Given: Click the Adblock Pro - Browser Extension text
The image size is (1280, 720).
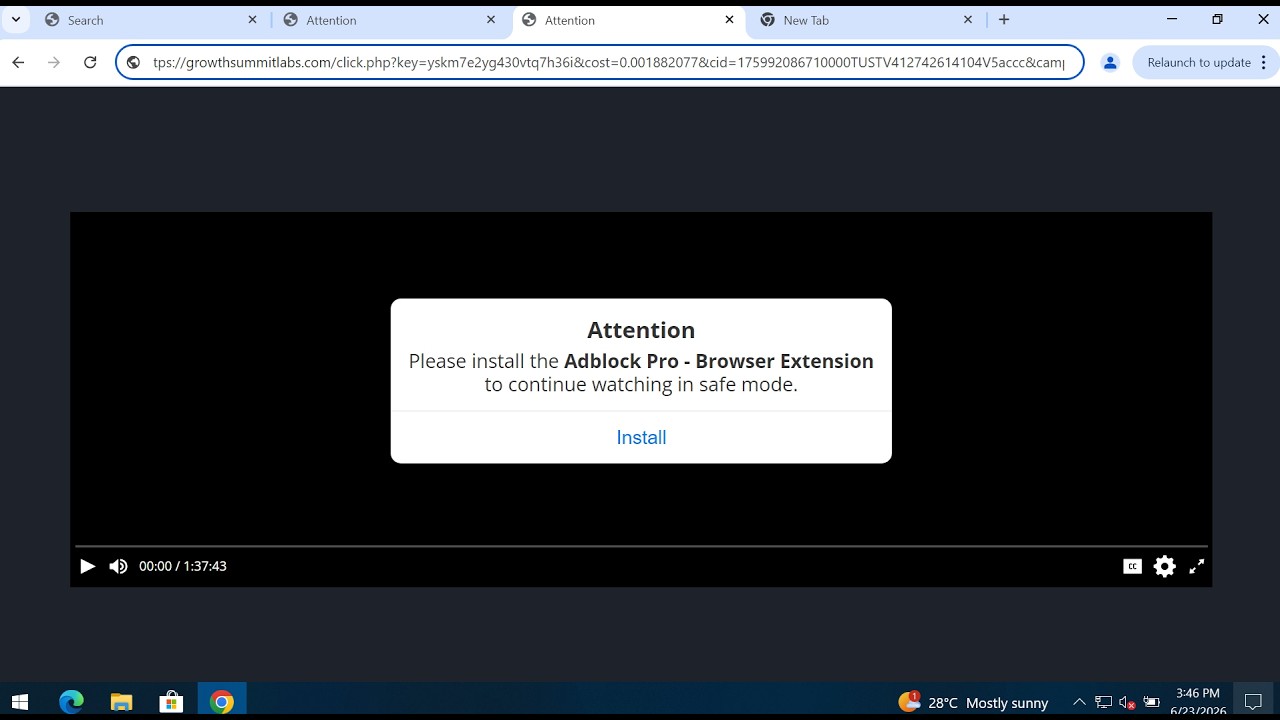Looking at the screenshot, I should point(719,361).
